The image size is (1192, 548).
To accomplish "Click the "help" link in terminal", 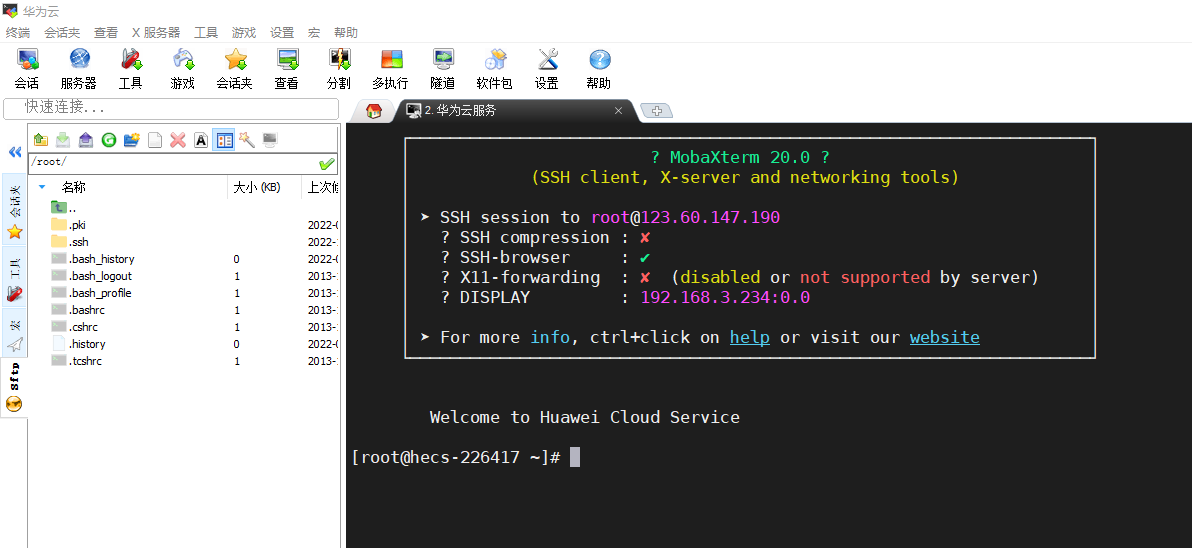I will point(749,337).
